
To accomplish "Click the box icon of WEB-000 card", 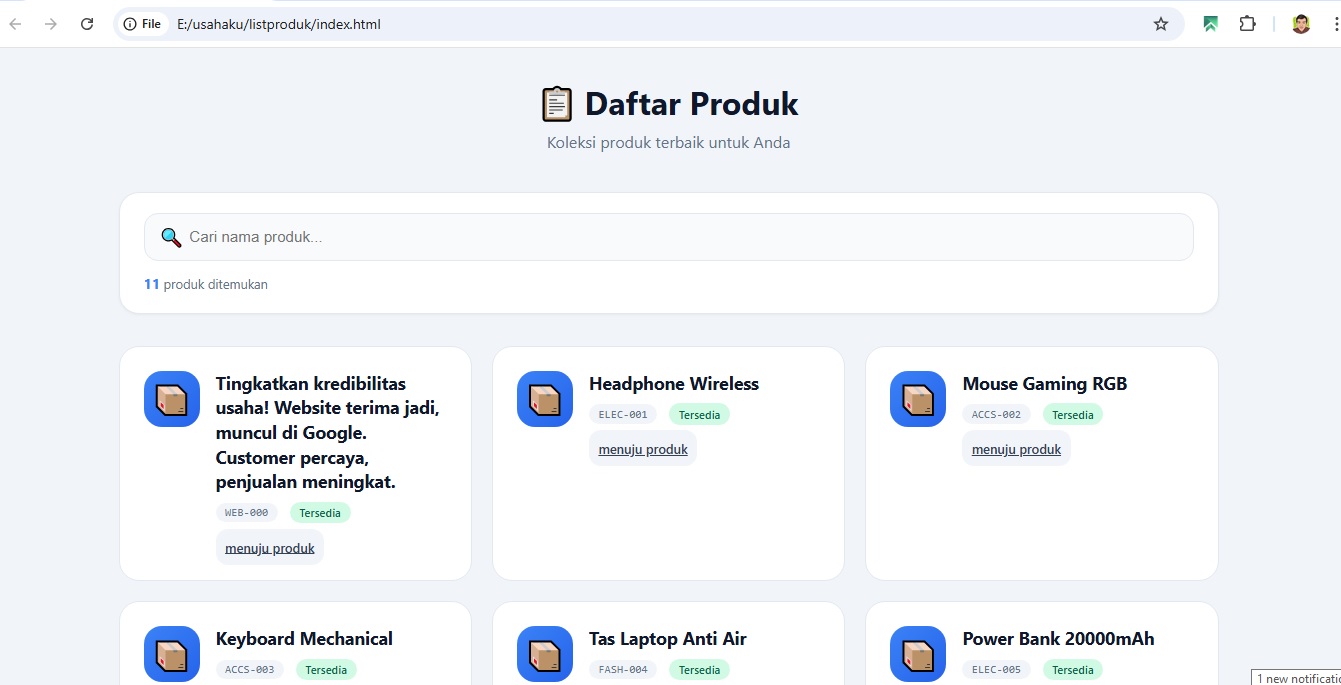I will pos(172,399).
